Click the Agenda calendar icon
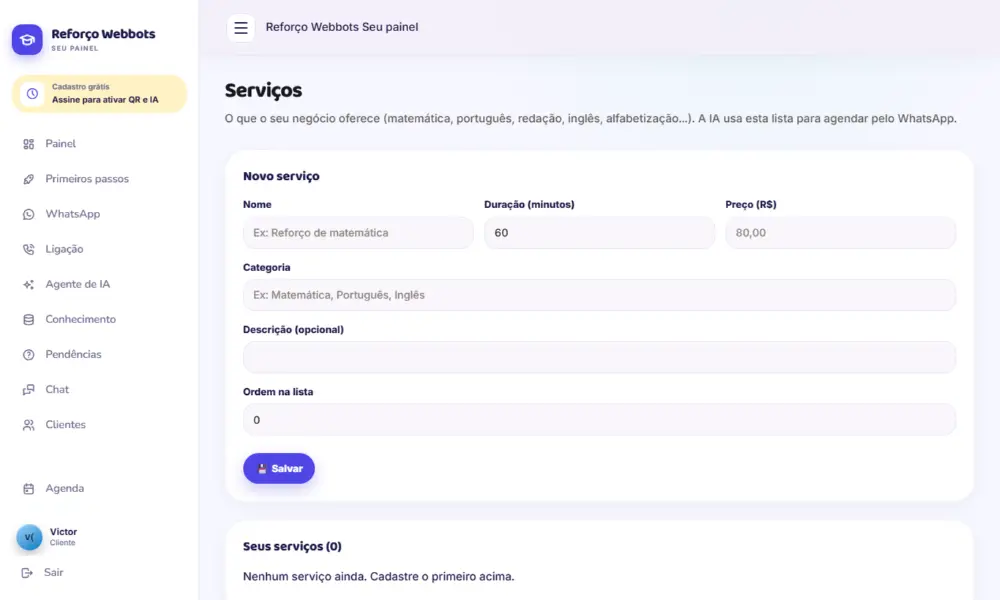1000x600 pixels. 29,488
